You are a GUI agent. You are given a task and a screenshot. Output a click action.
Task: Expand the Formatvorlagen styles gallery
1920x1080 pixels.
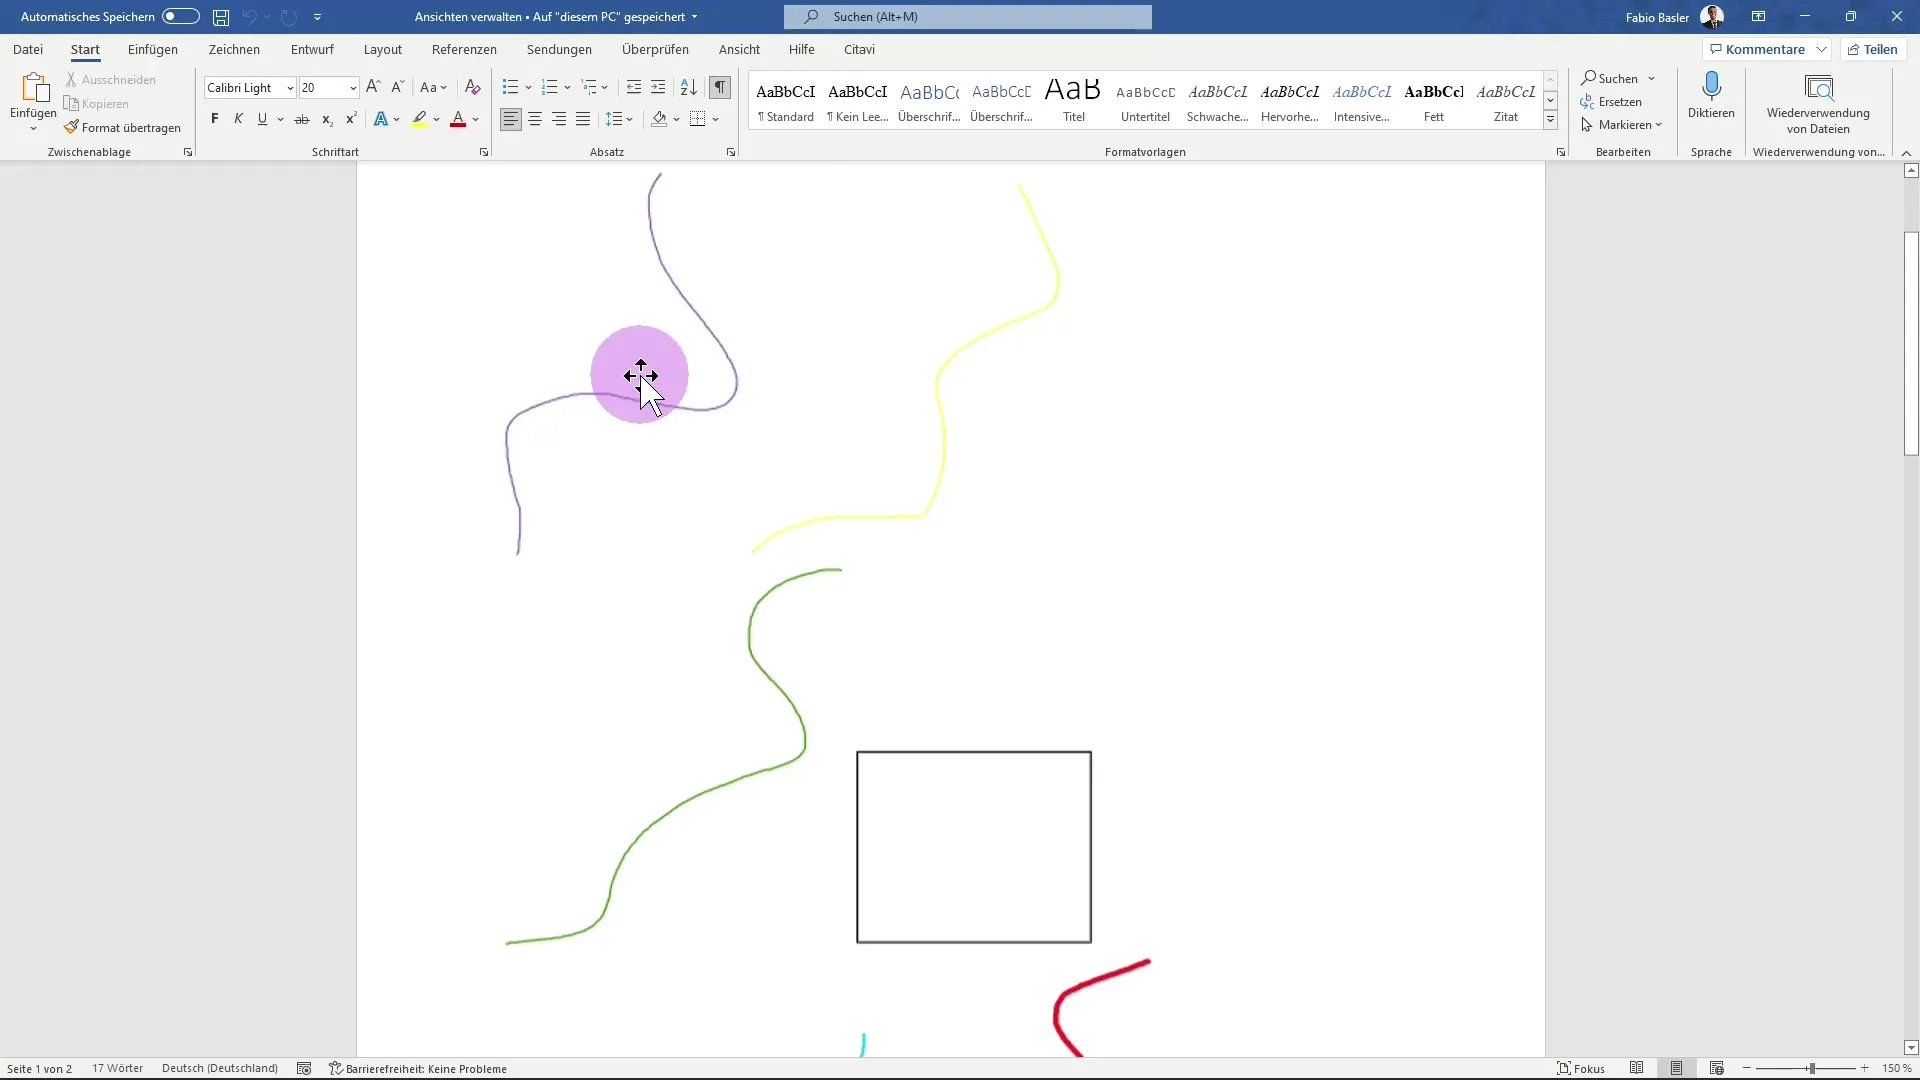(x=1550, y=120)
